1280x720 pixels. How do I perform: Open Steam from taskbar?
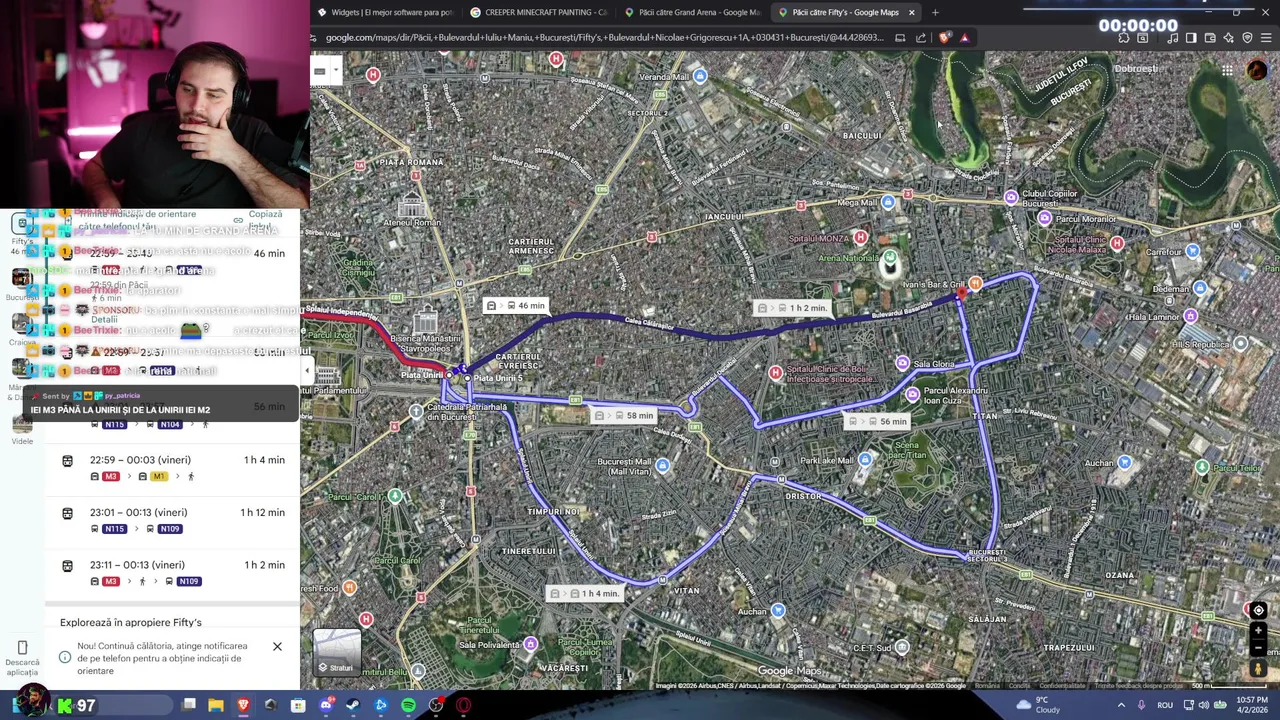tap(353, 705)
